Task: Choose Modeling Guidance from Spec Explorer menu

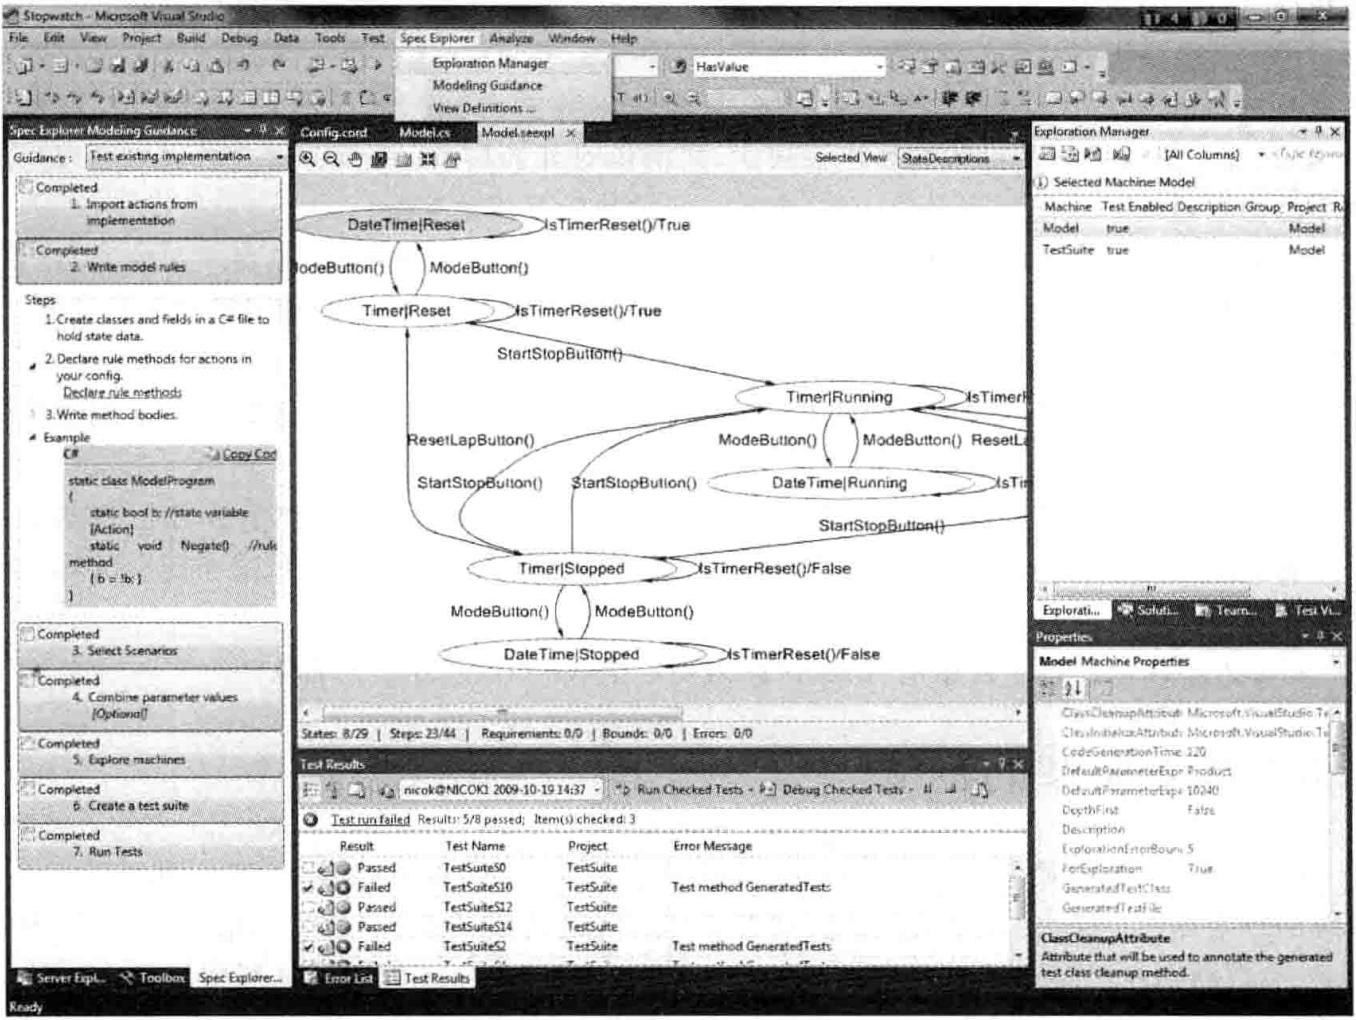Action: click(x=487, y=85)
